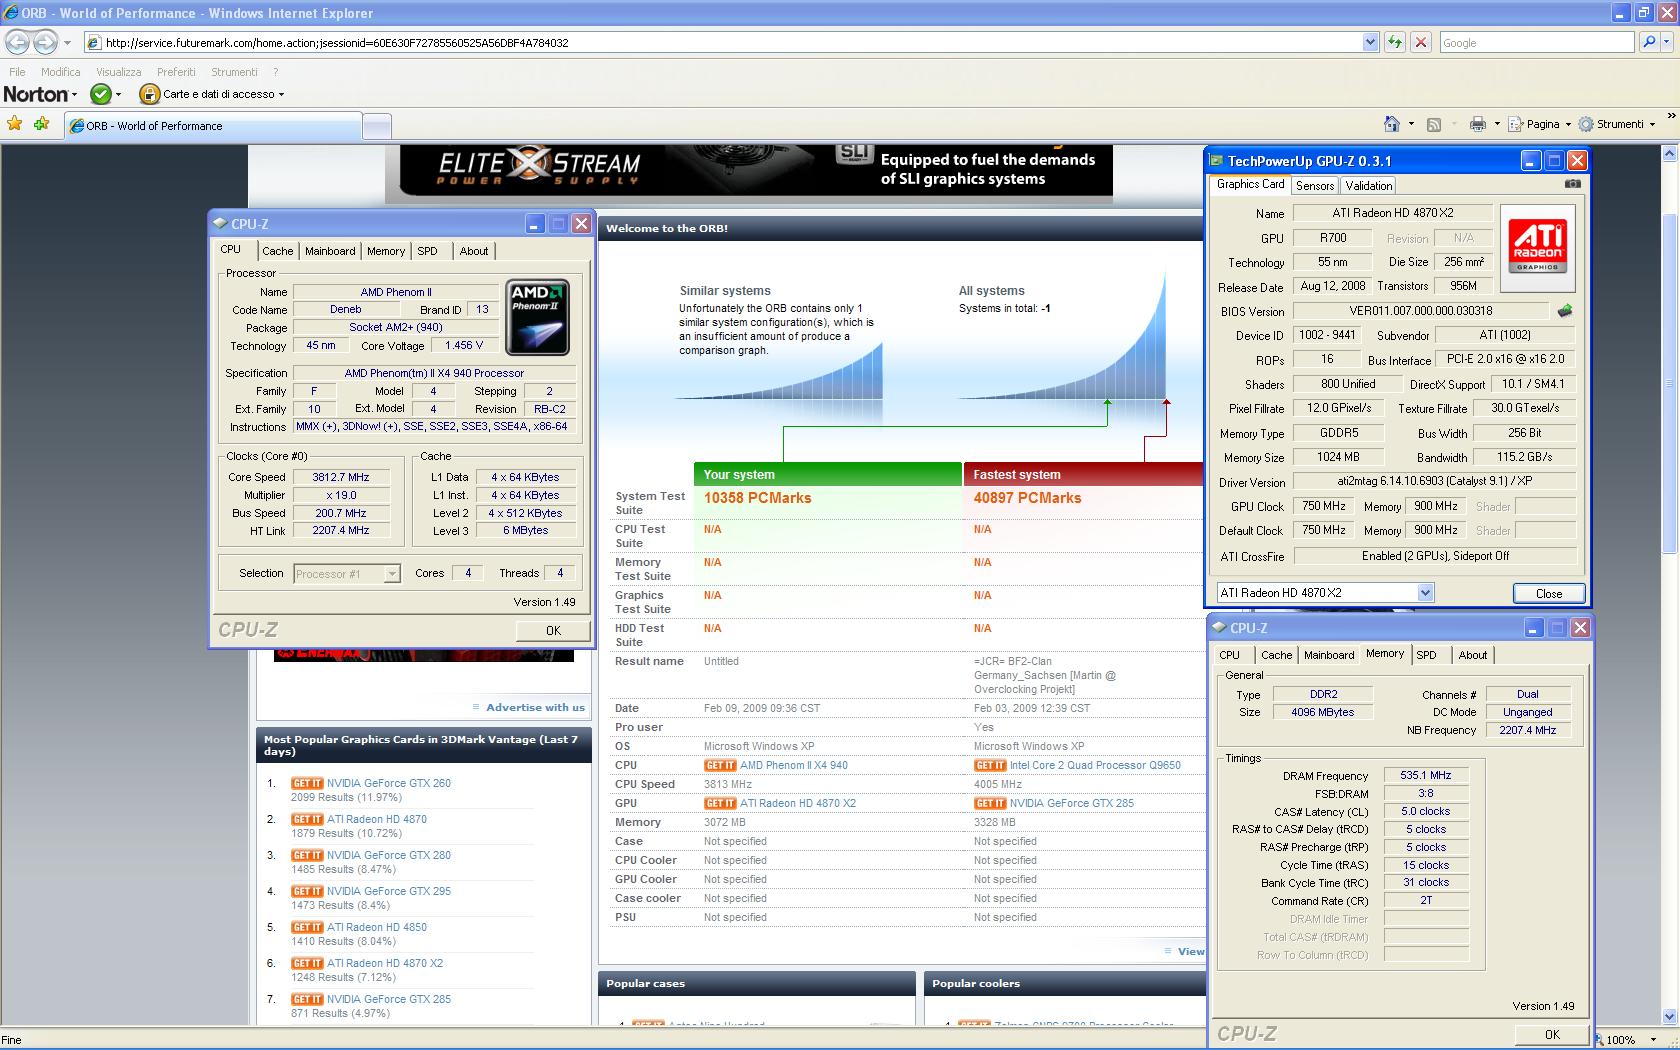The height and width of the screenshot is (1050, 1680).
Task: Open SPD tab in the lower CPU-Z window
Action: [1427, 655]
